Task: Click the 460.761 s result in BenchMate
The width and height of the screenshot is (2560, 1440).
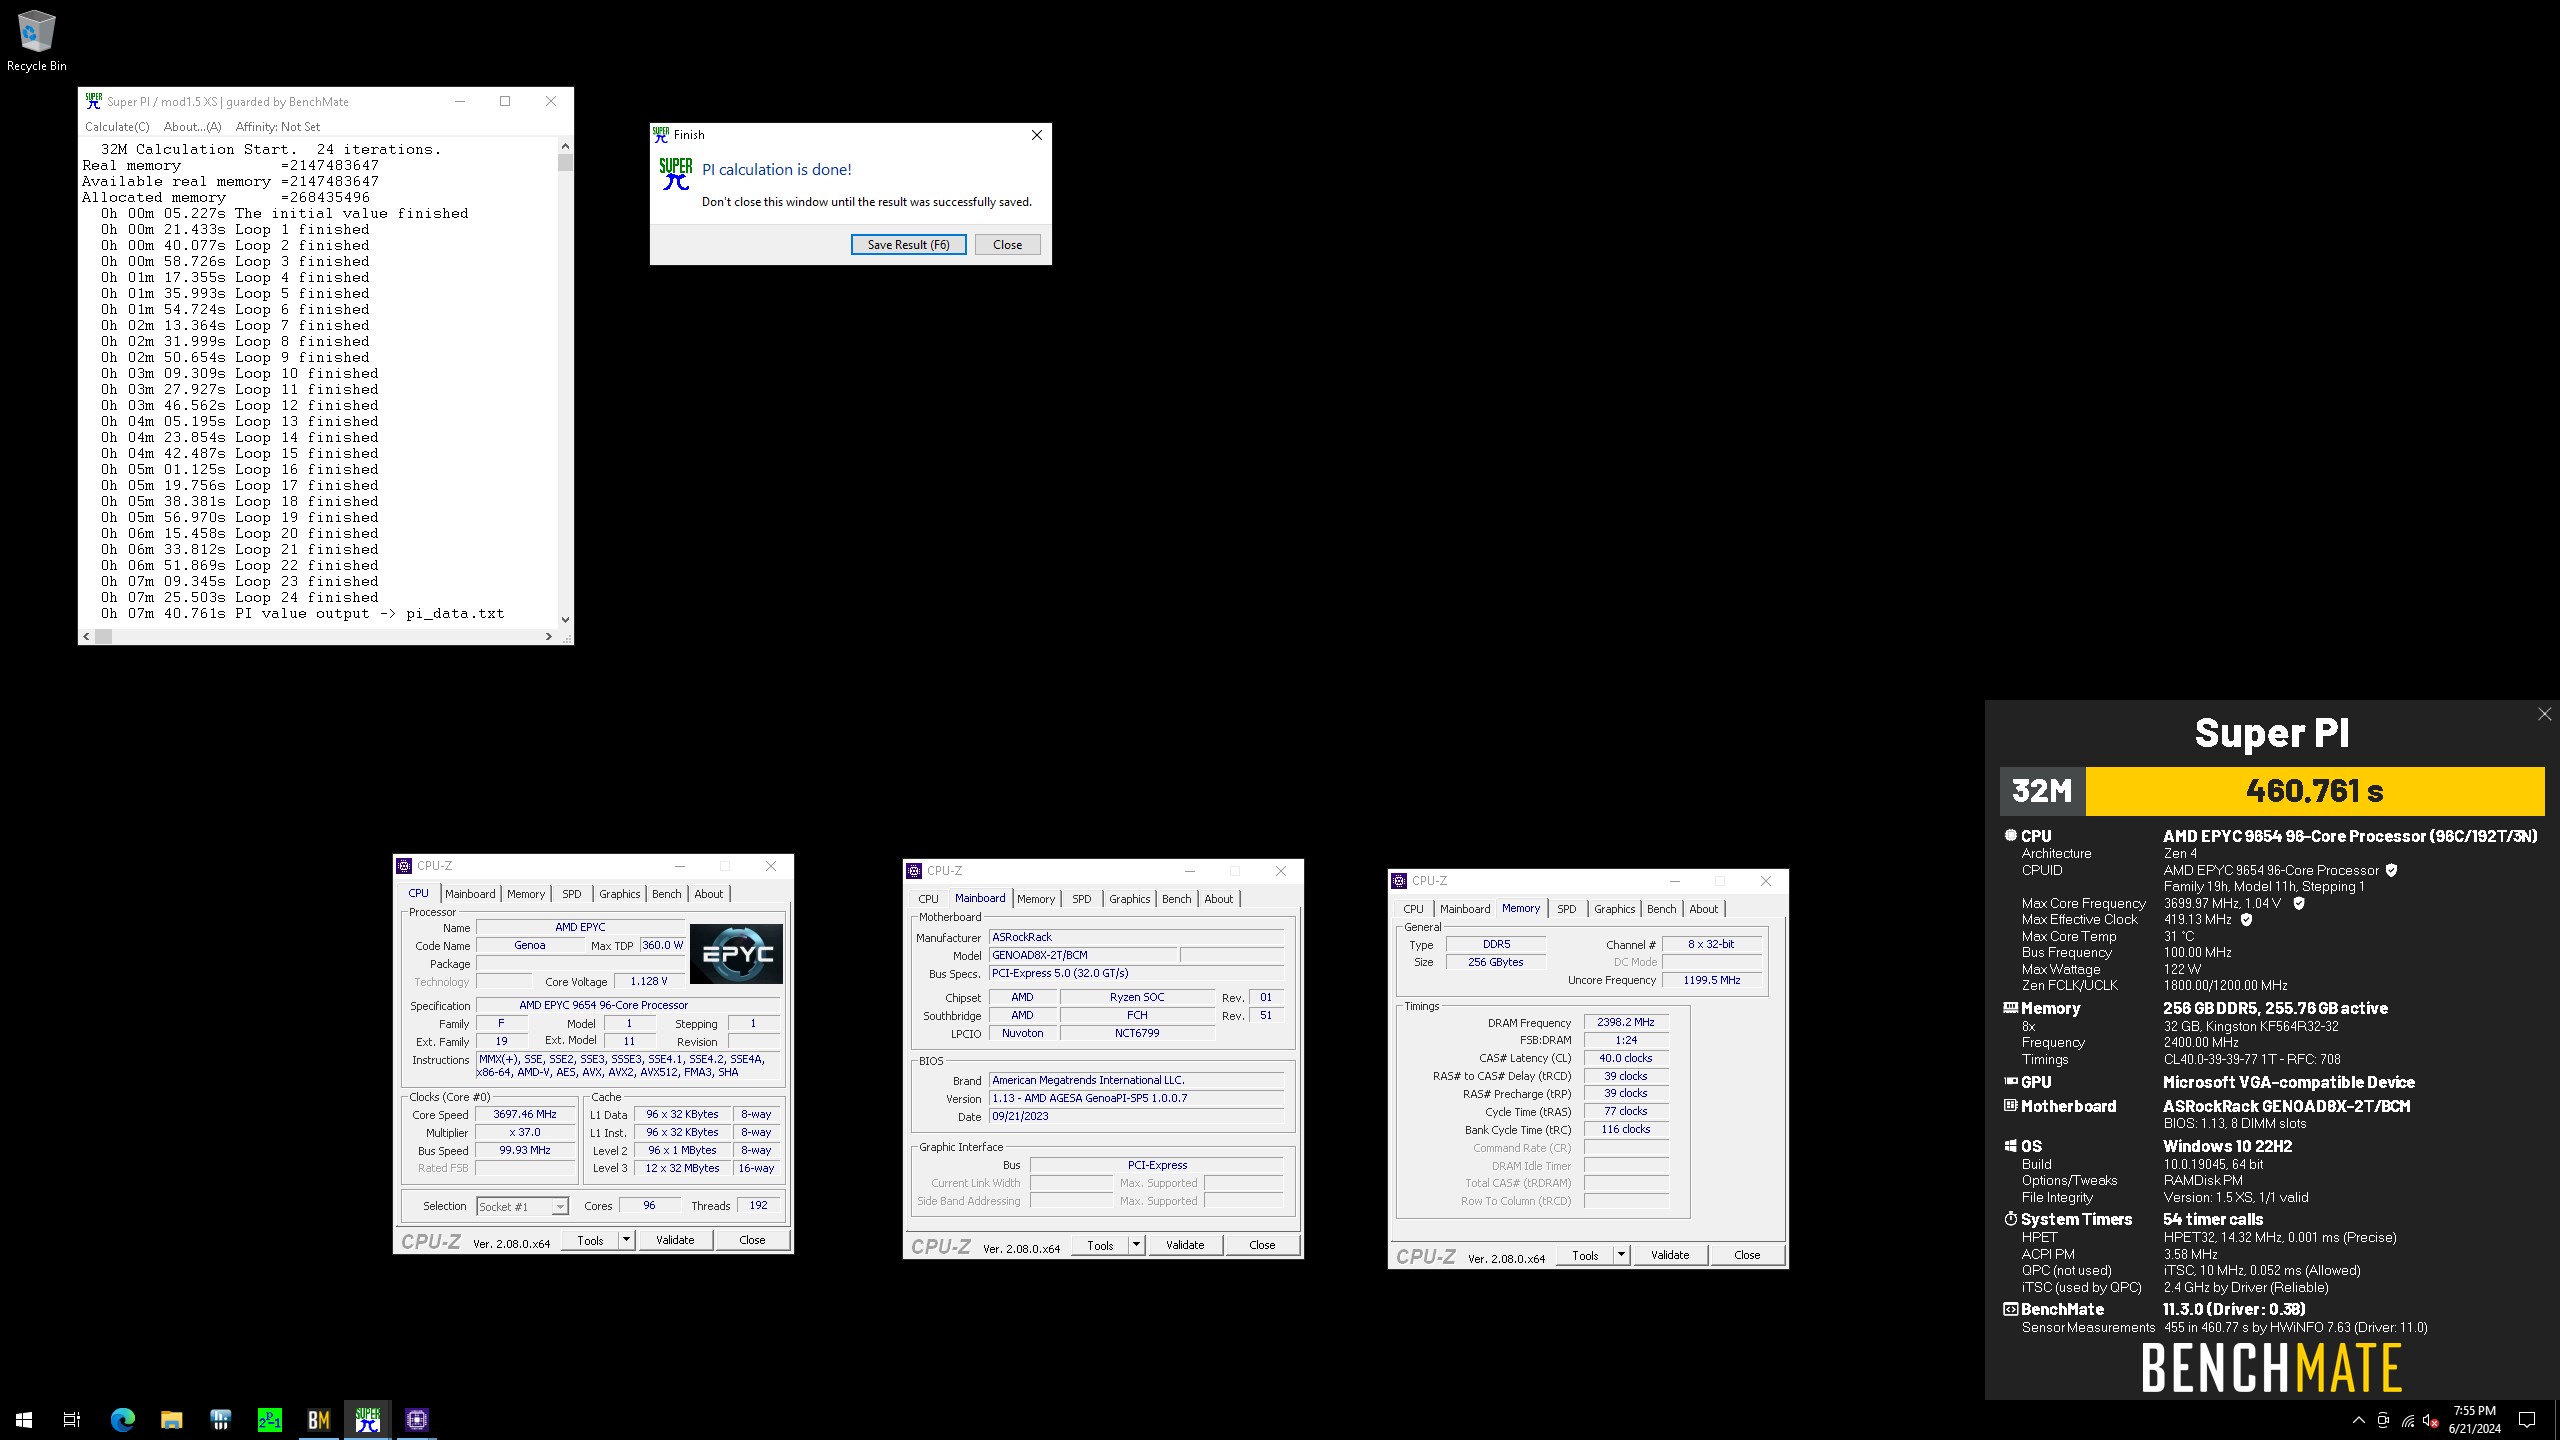Action: (x=2314, y=791)
